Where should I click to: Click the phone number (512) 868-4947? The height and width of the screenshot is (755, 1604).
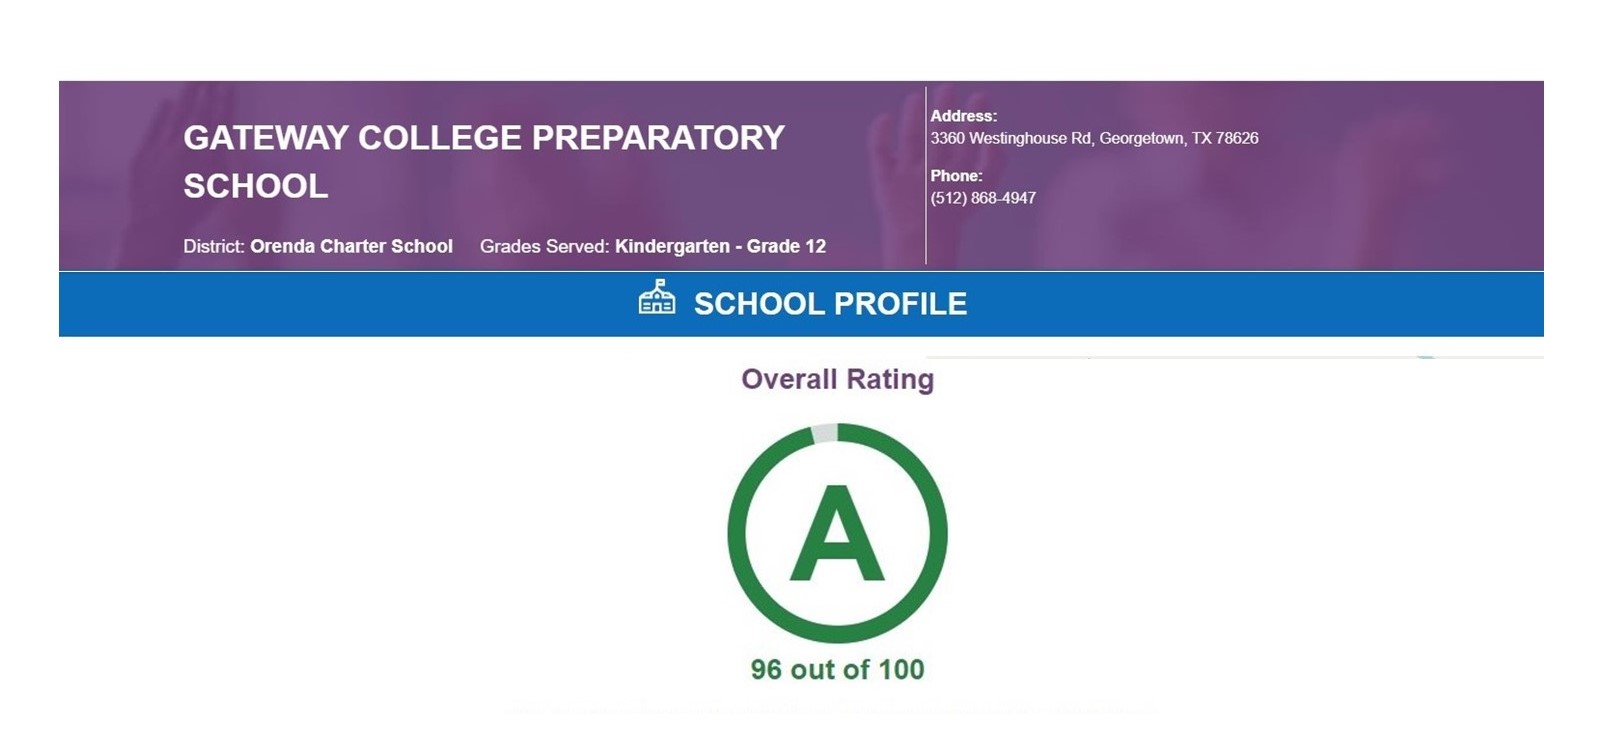[983, 198]
